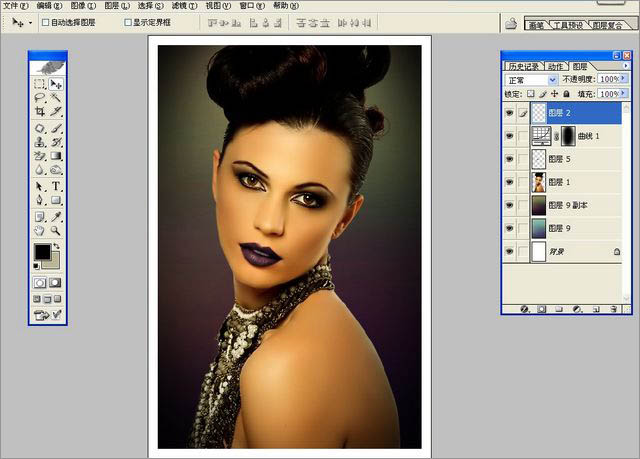Select the Hand tool

tap(39, 229)
